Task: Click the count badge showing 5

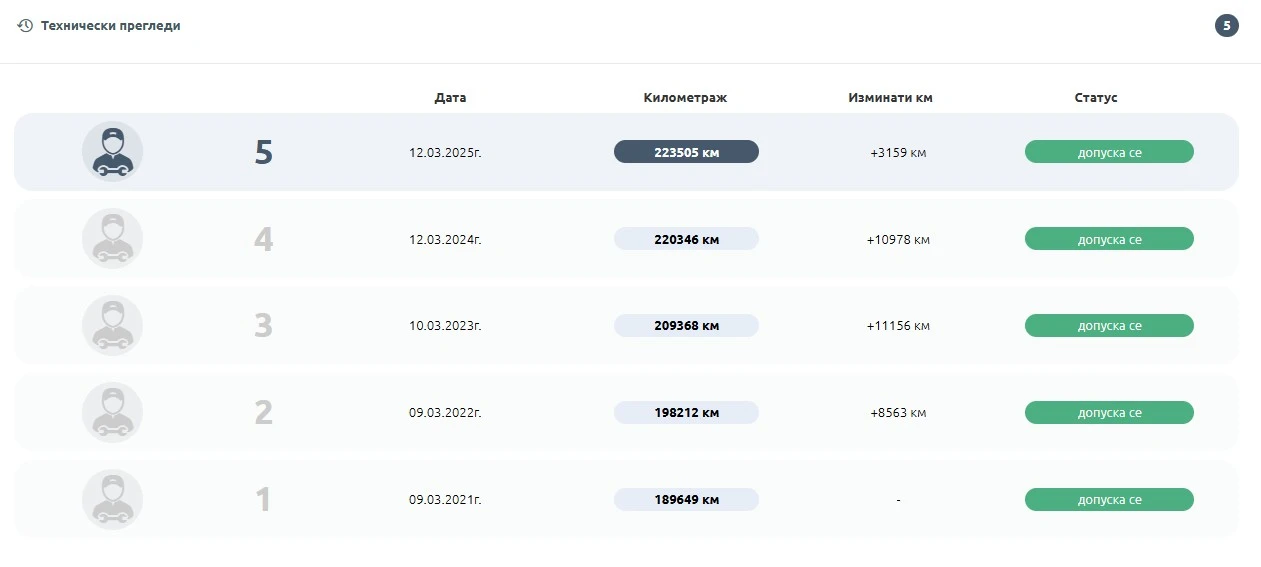Action: click(x=1226, y=26)
